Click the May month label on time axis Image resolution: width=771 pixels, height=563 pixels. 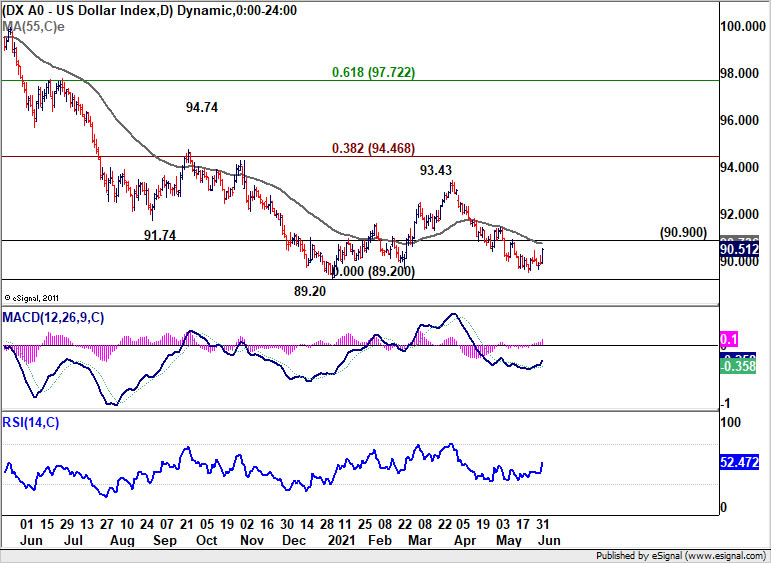[x=508, y=540]
